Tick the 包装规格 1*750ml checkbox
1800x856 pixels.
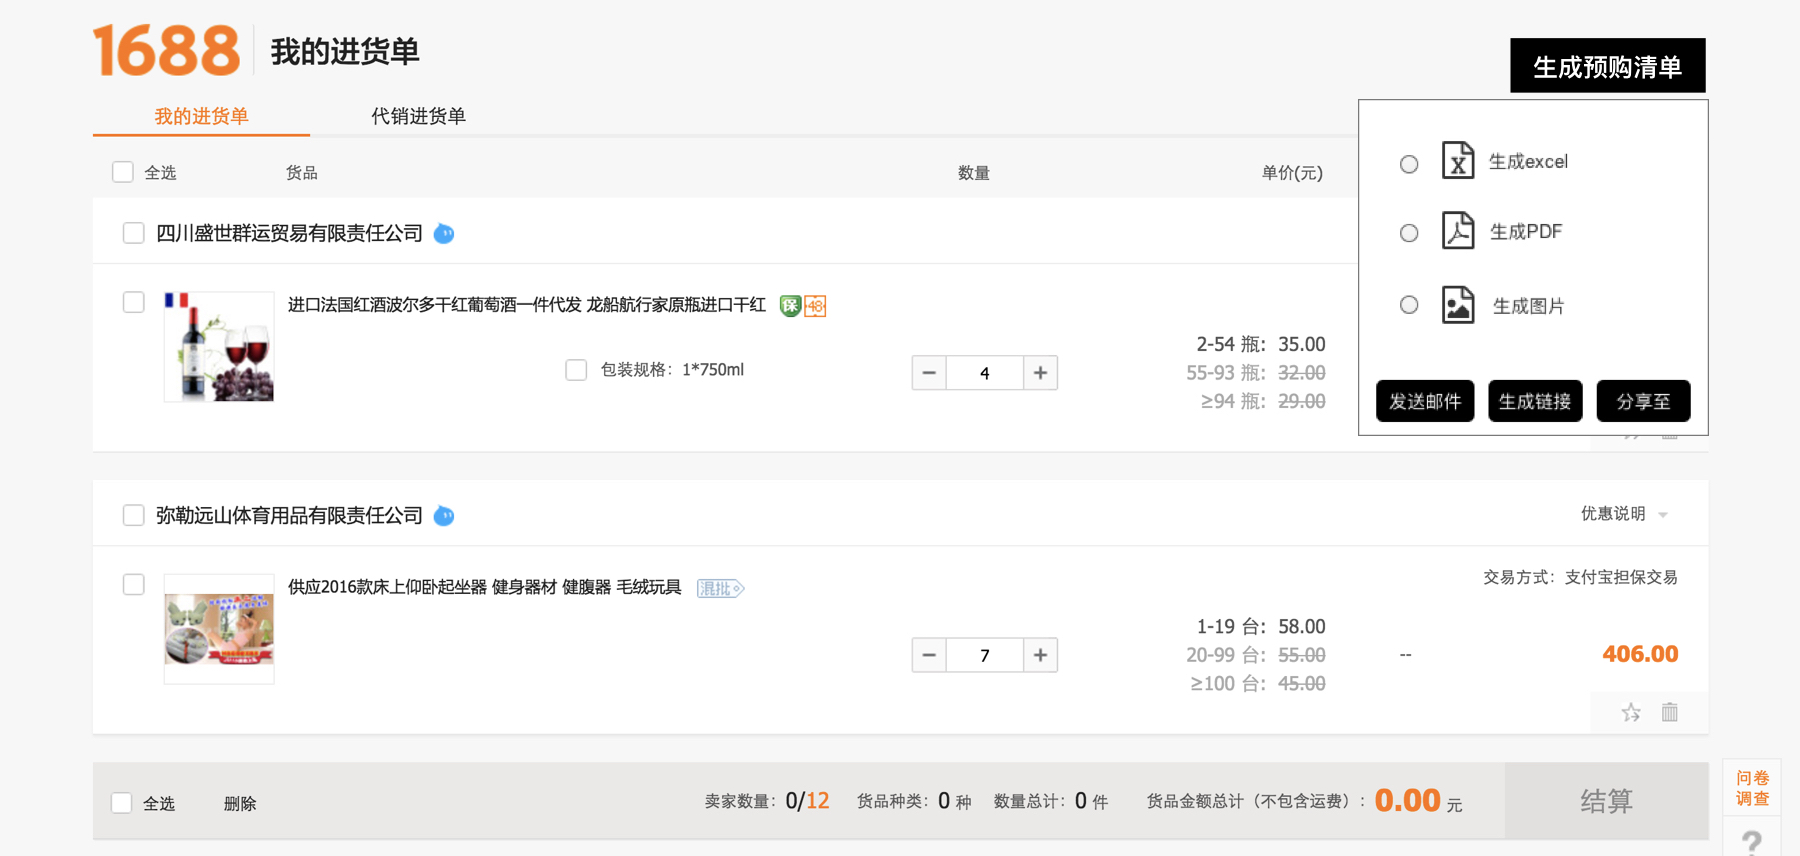(x=576, y=370)
